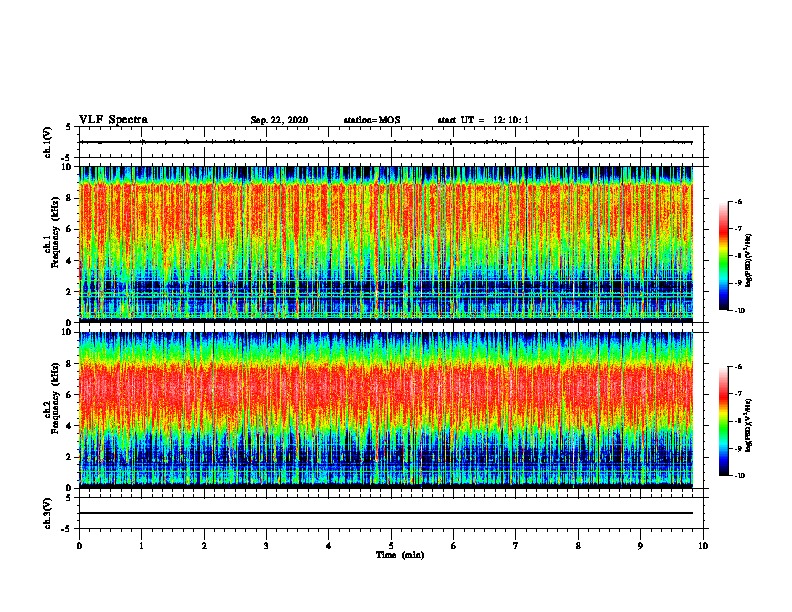Click the ch.2 color scale bar
Image resolution: width=792 pixels, height=612 pixels.
pos(724,421)
